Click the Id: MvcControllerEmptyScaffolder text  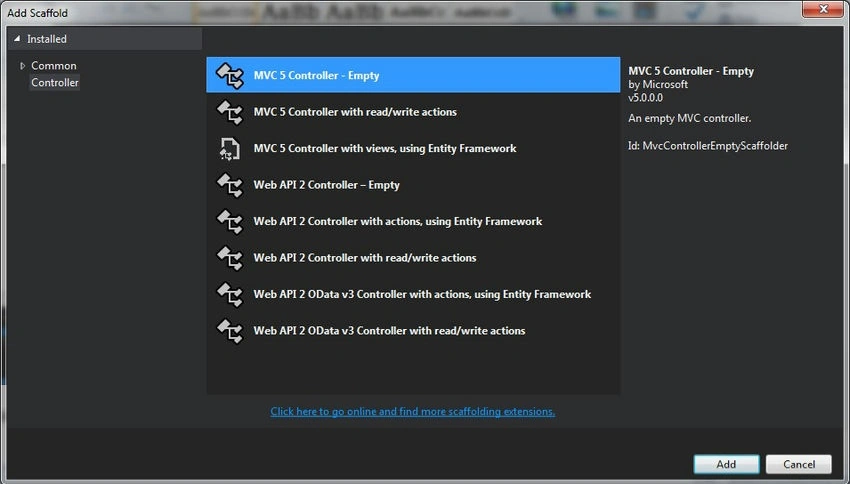[708, 146]
